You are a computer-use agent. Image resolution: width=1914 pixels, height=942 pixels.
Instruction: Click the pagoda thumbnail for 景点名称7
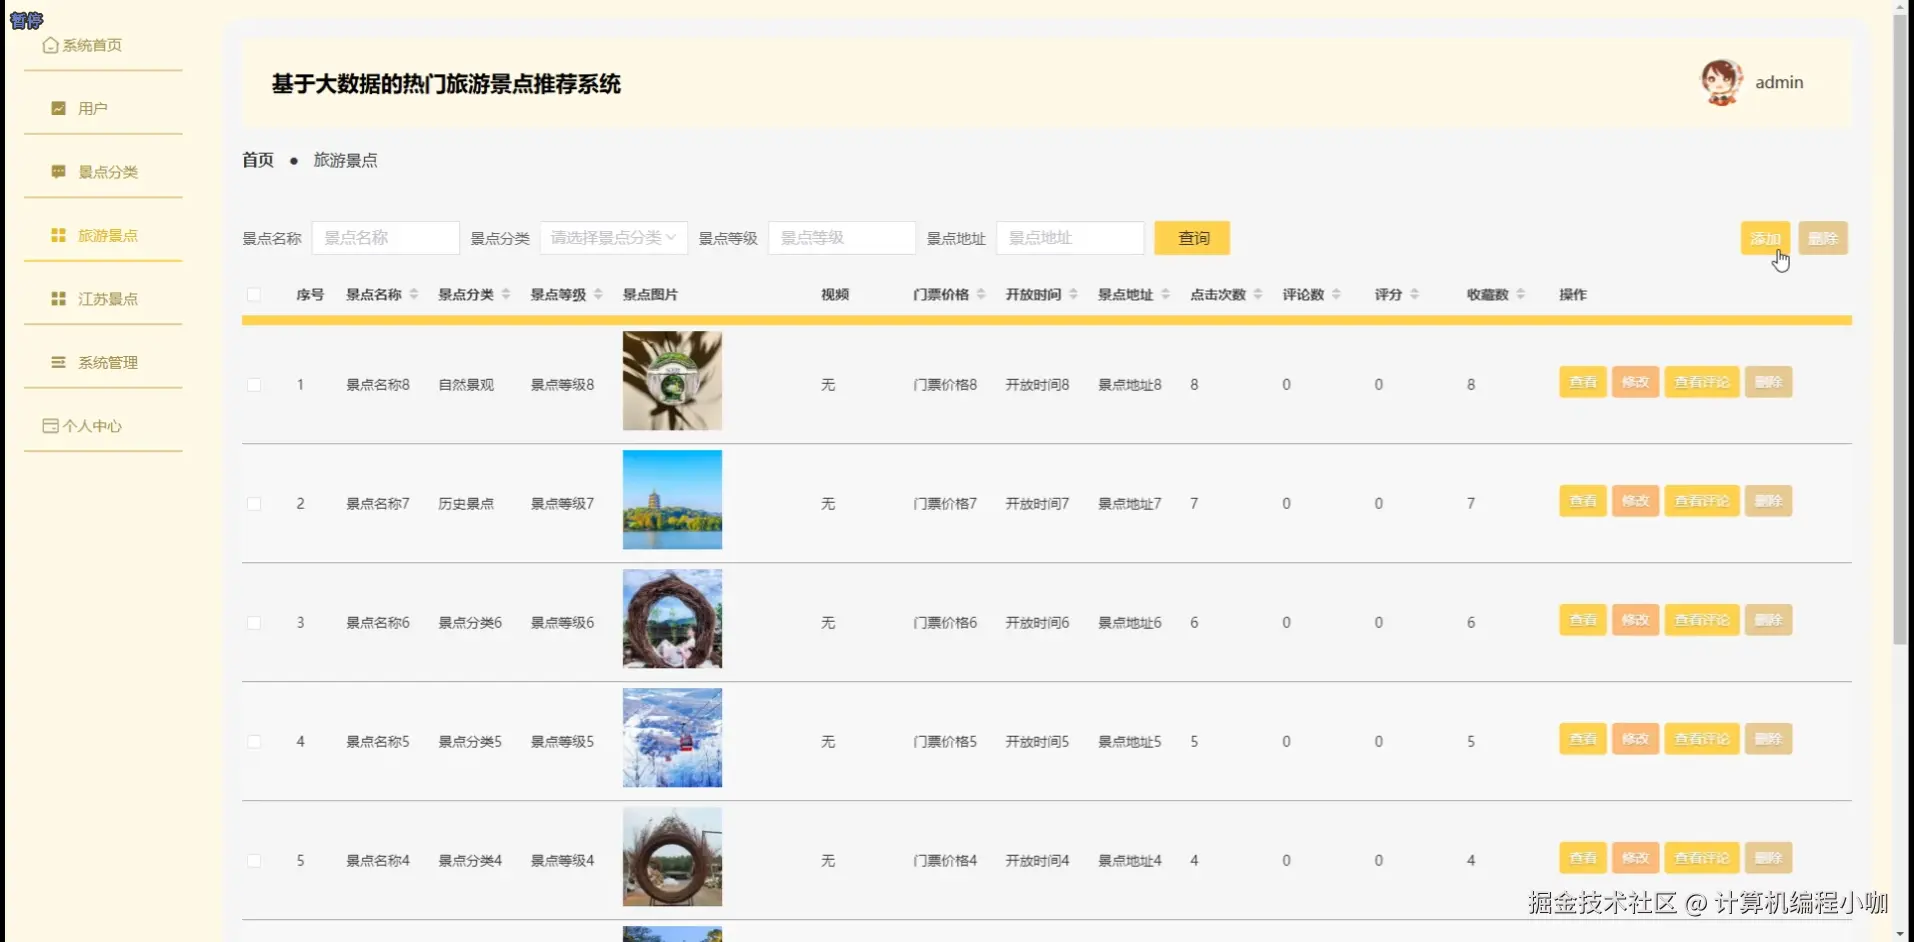tap(671, 500)
